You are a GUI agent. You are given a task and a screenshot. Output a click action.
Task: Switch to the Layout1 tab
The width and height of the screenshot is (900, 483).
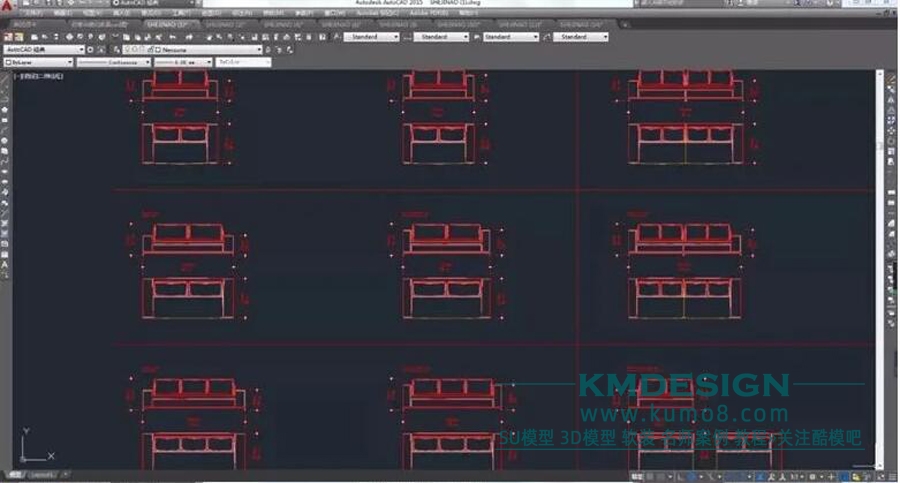point(42,474)
